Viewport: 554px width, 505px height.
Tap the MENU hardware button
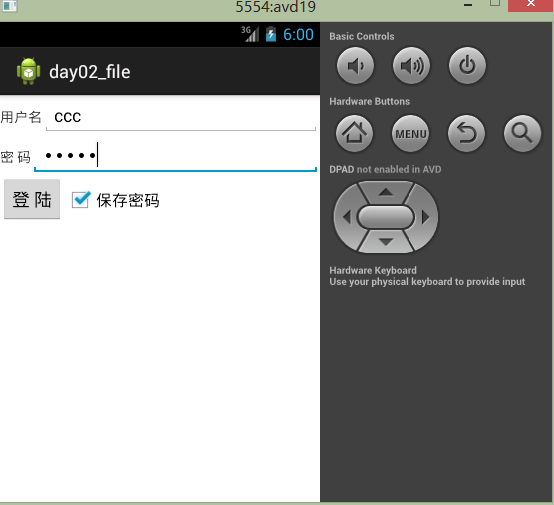pos(411,134)
